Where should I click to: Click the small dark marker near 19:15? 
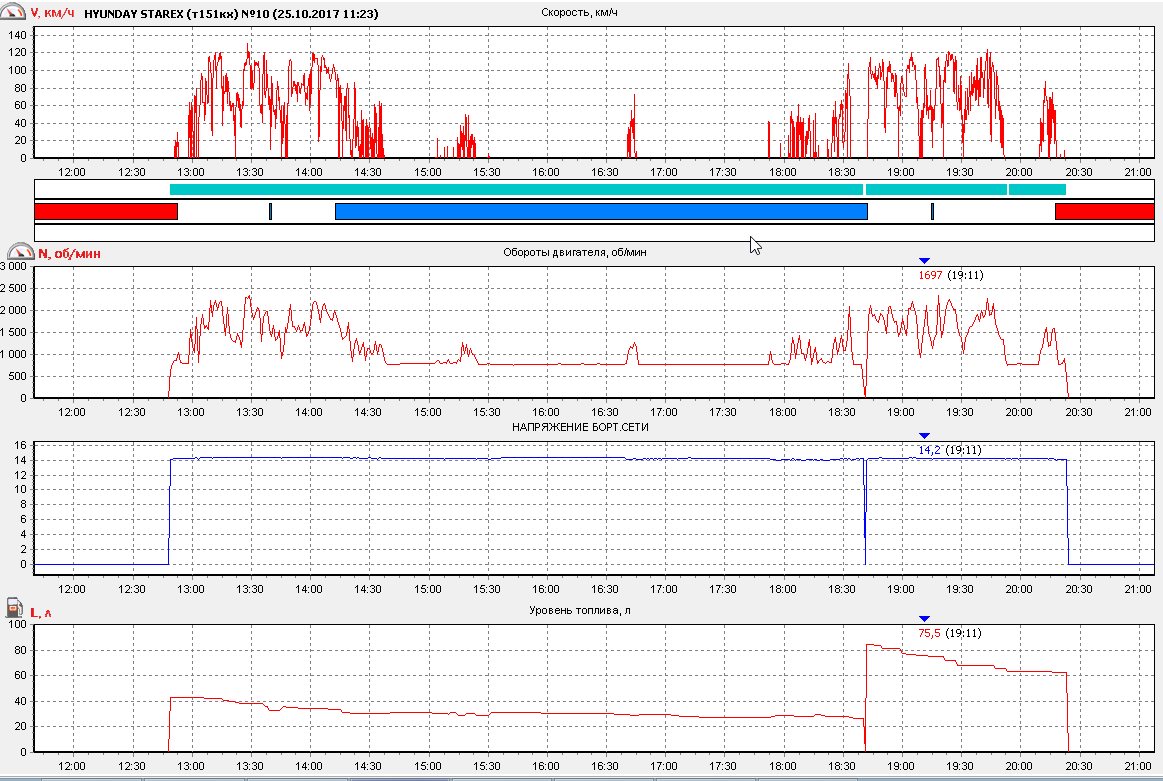[932, 211]
